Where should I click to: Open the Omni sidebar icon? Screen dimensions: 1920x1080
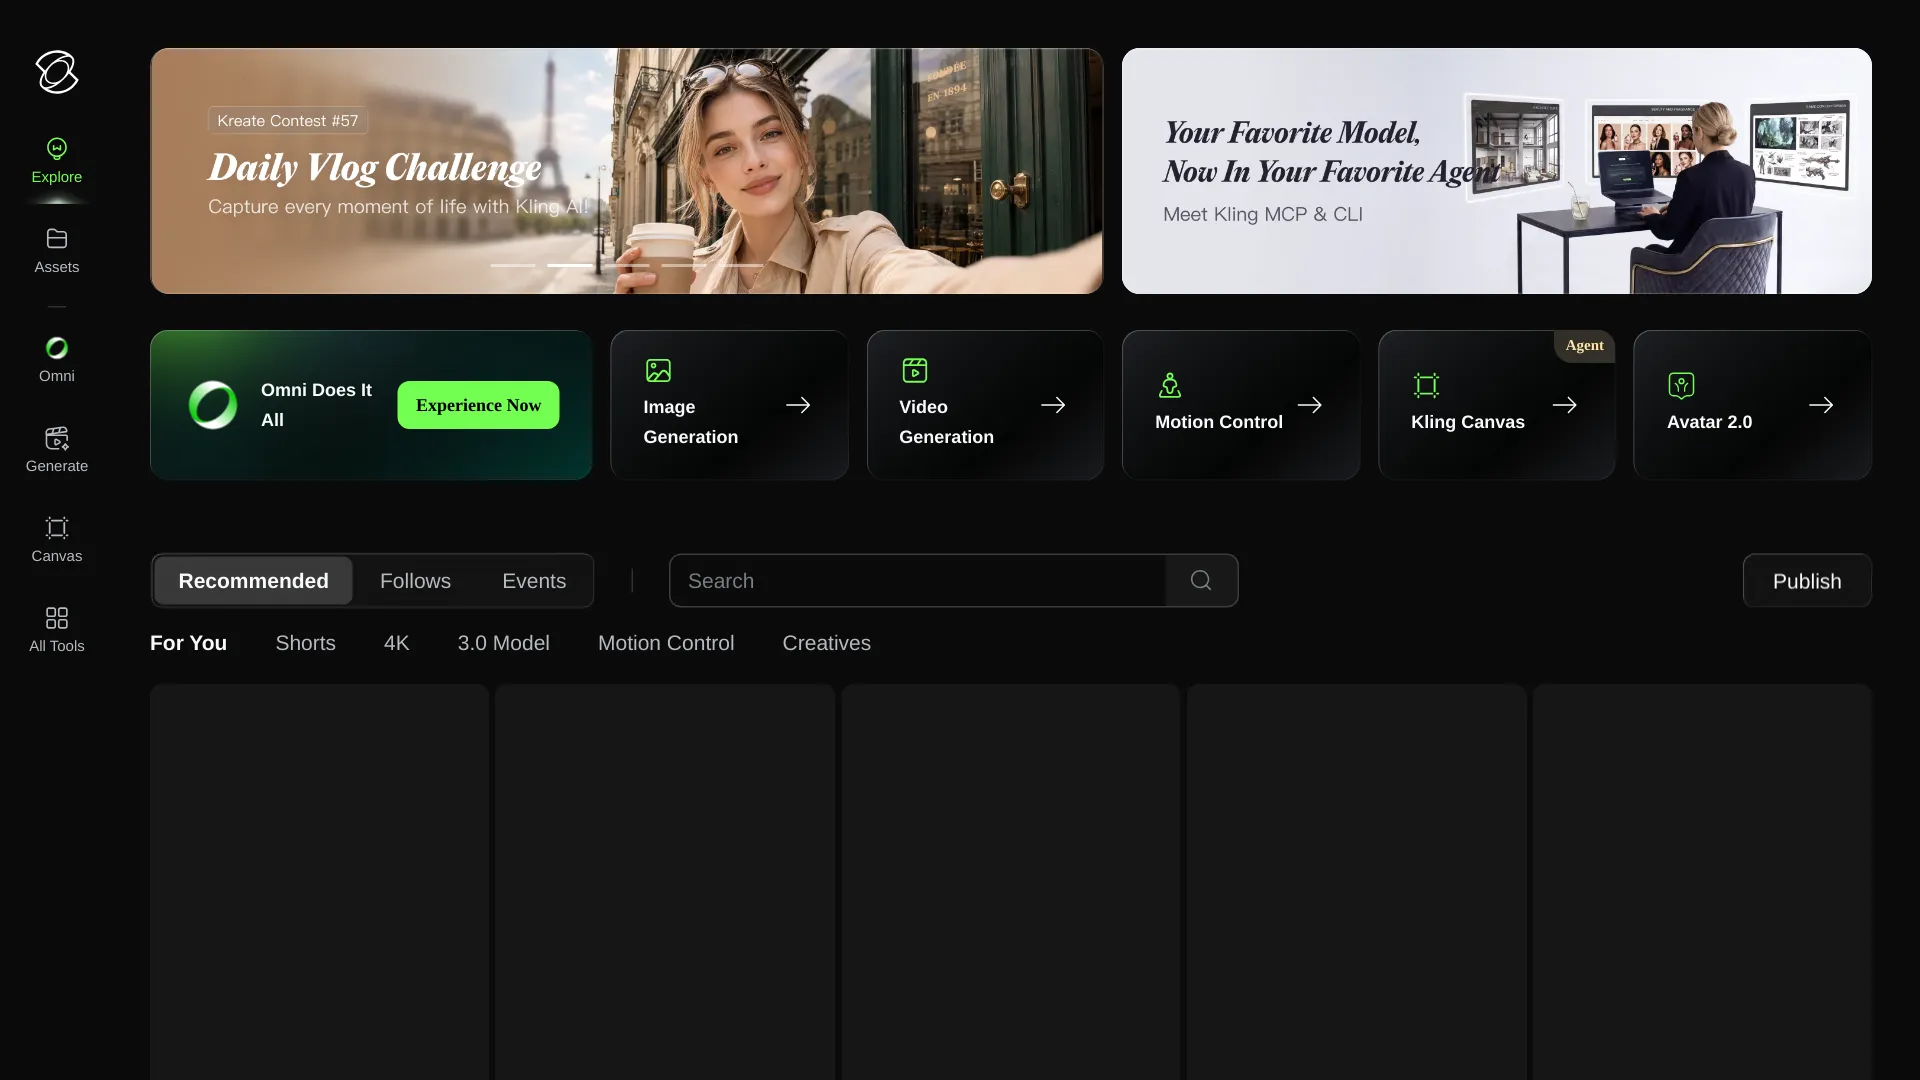57,348
